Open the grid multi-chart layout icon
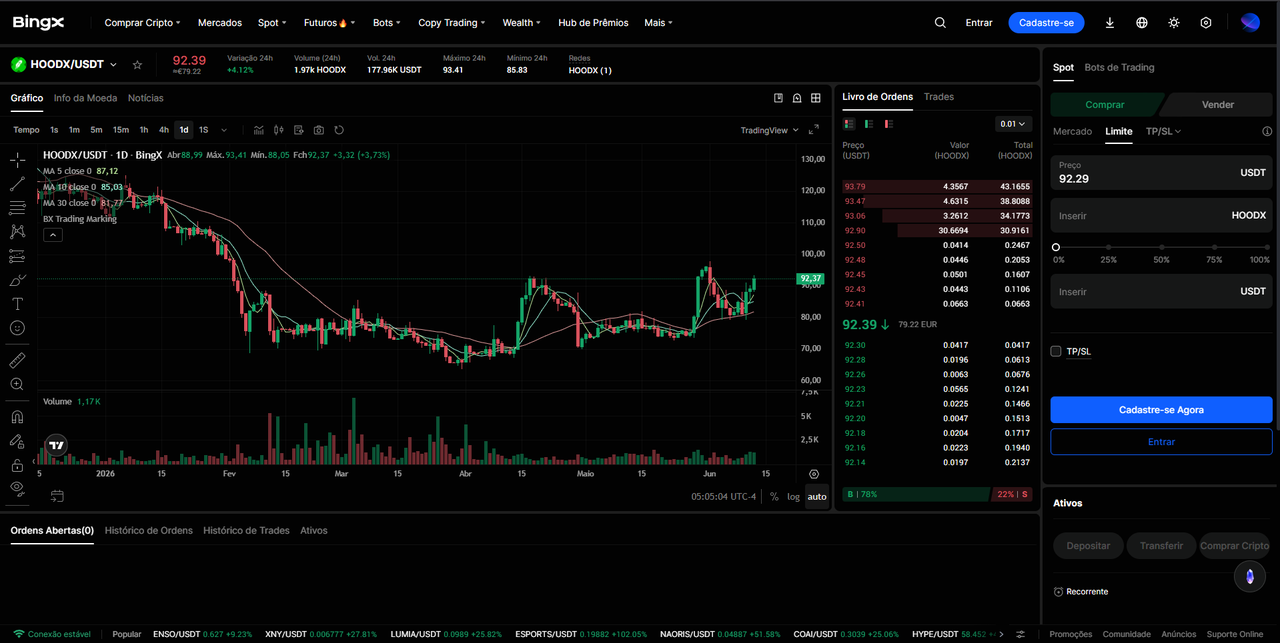 click(x=816, y=98)
